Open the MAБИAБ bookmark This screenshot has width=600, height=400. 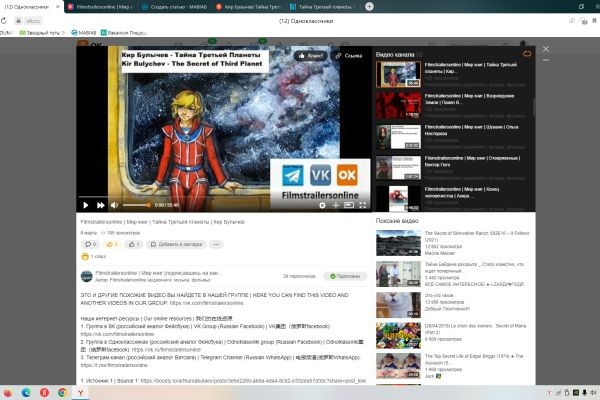pyautogui.click(x=83, y=33)
